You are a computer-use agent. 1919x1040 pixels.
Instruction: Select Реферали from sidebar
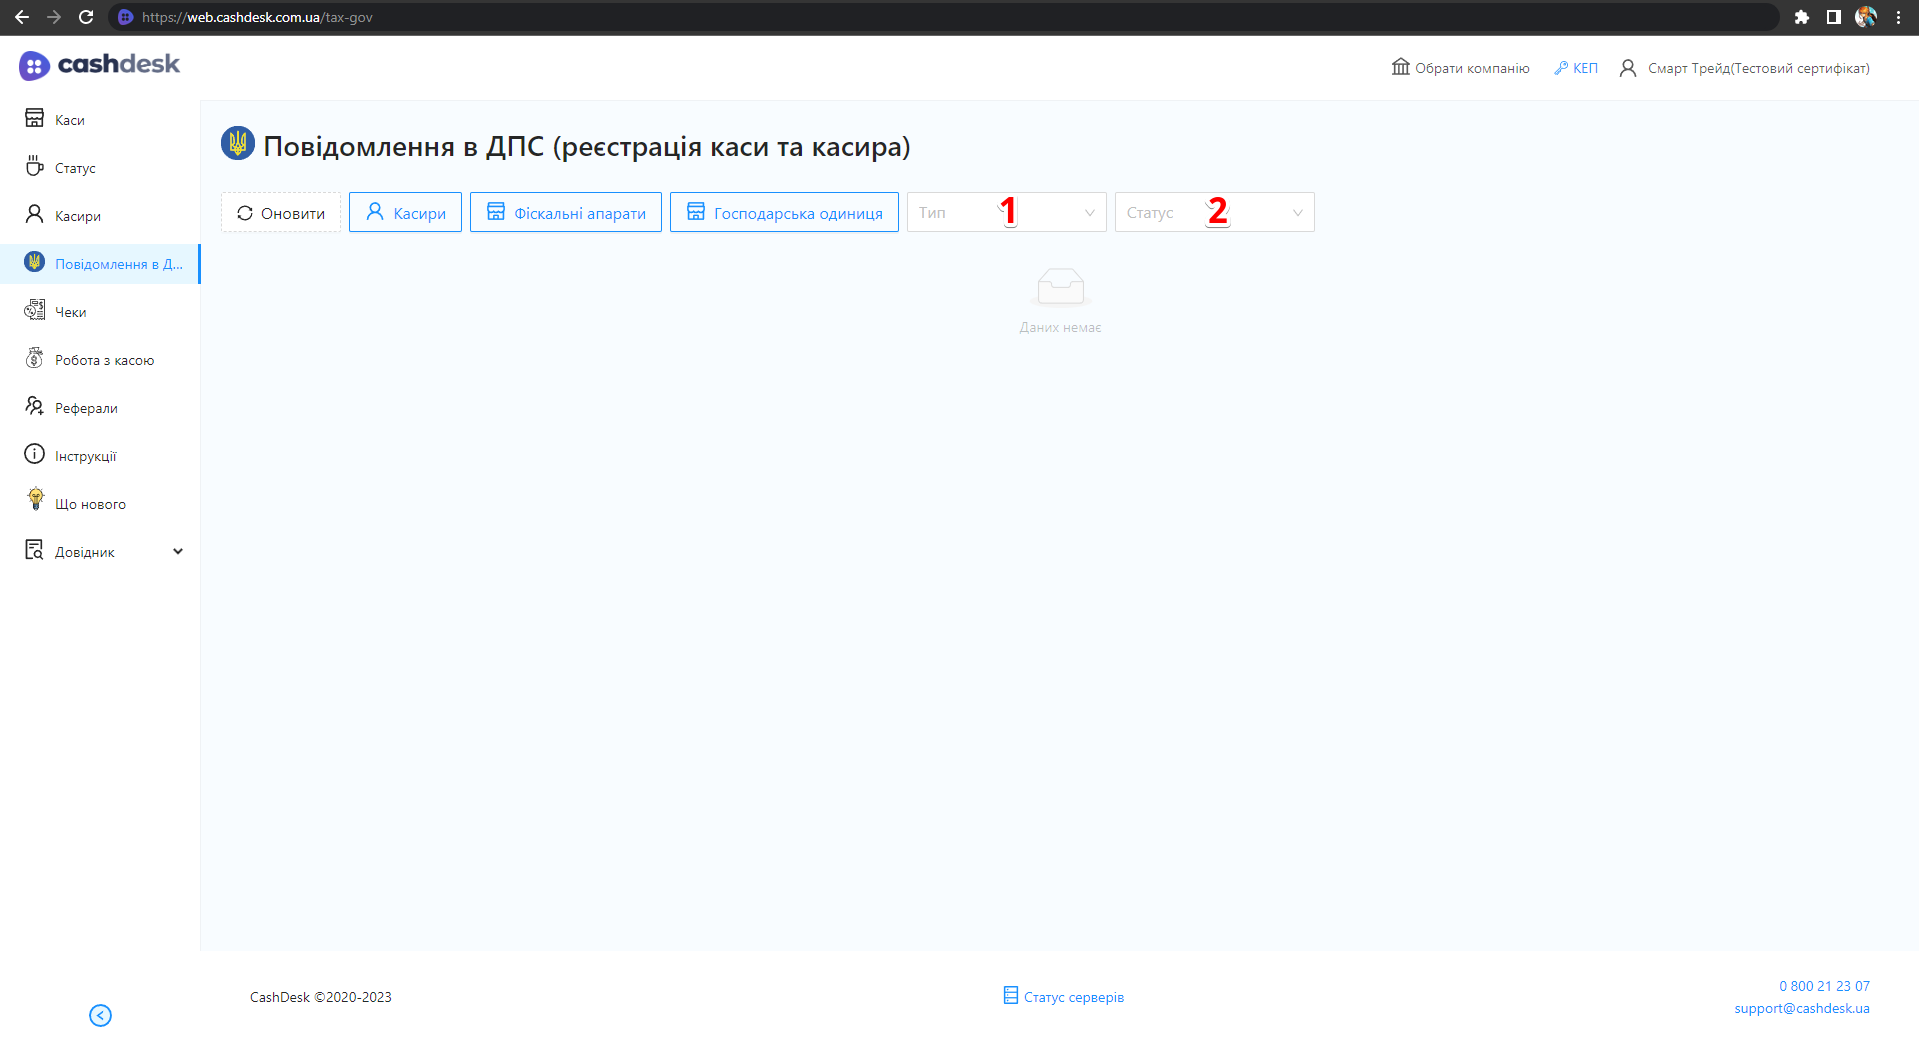[x=86, y=408]
